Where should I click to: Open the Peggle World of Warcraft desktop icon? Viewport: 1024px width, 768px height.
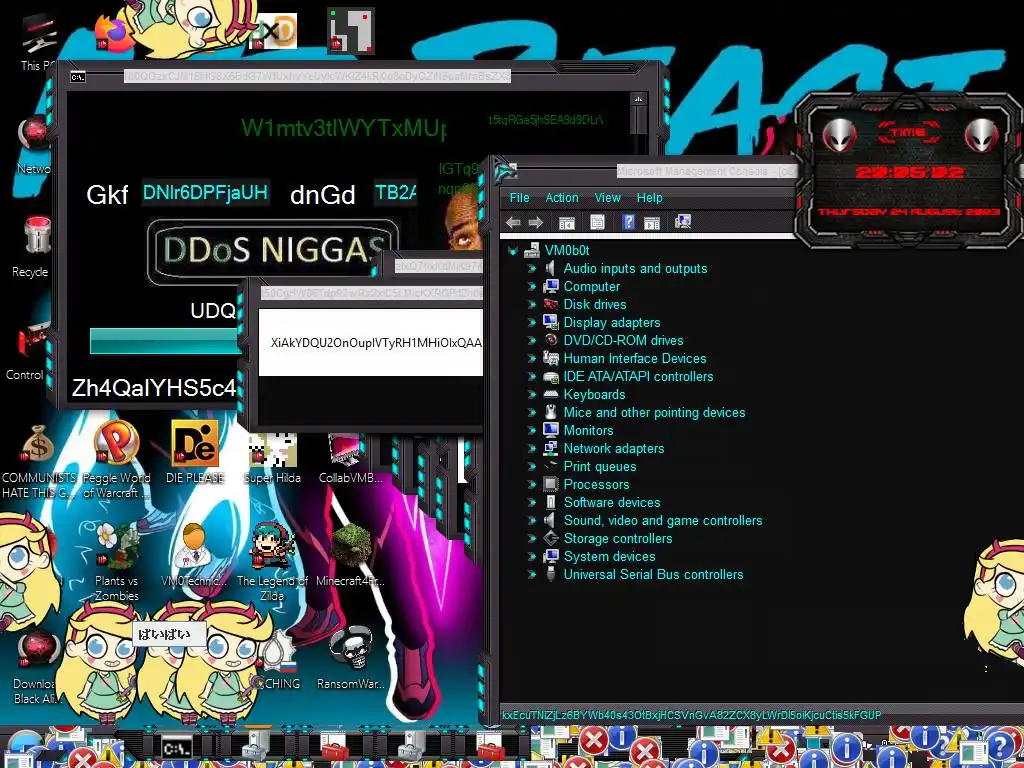[116, 443]
